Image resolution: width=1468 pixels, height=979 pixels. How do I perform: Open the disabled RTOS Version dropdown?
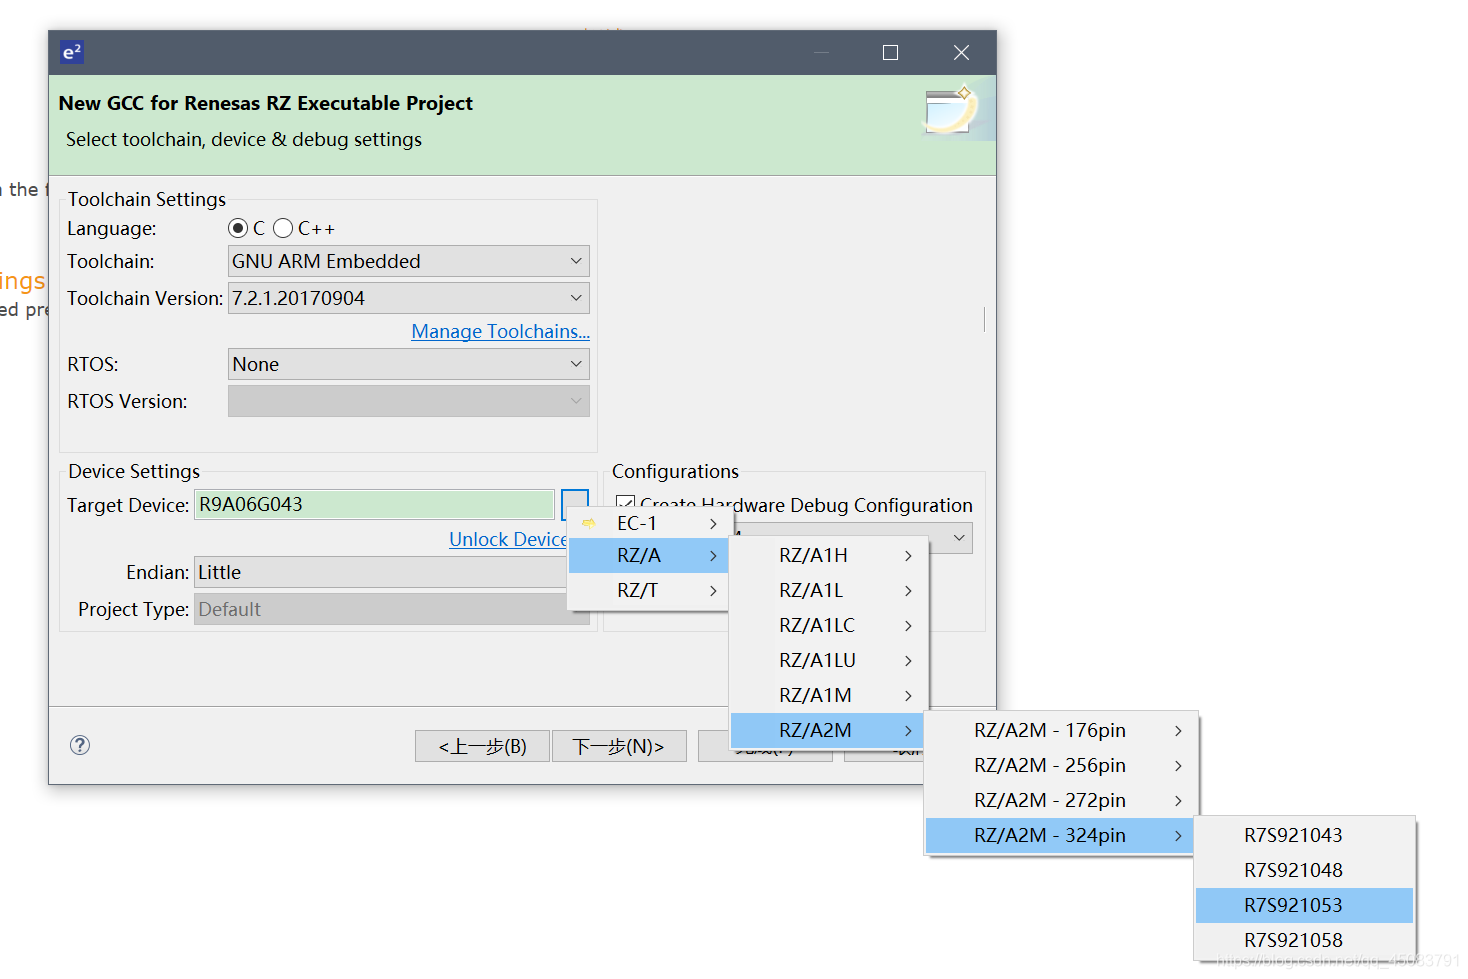point(408,401)
